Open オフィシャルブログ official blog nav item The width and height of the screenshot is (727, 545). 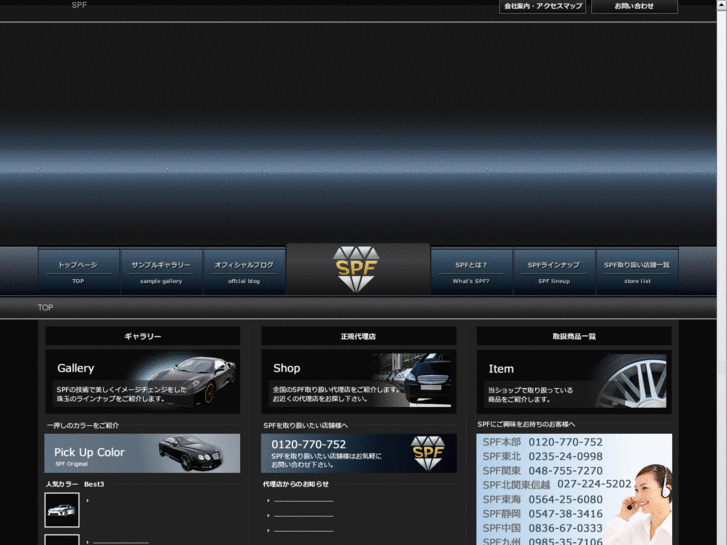pos(244,271)
